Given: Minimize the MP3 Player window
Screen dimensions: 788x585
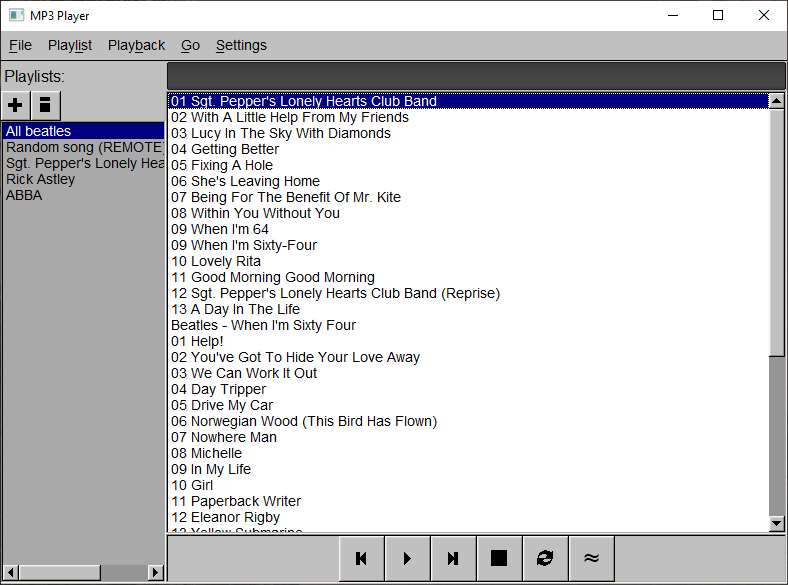Looking at the screenshot, I should point(673,16).
